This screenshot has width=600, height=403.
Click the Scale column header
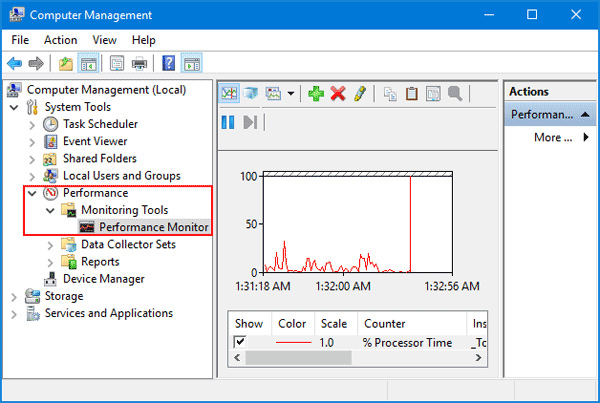(x=336, y=324)
